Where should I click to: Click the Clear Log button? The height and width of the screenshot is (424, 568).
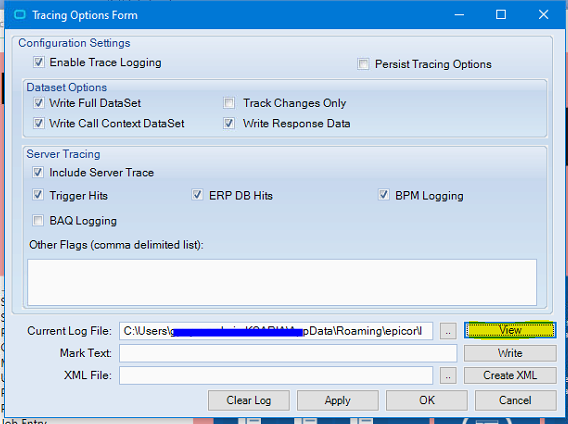(x=249, y=400)
